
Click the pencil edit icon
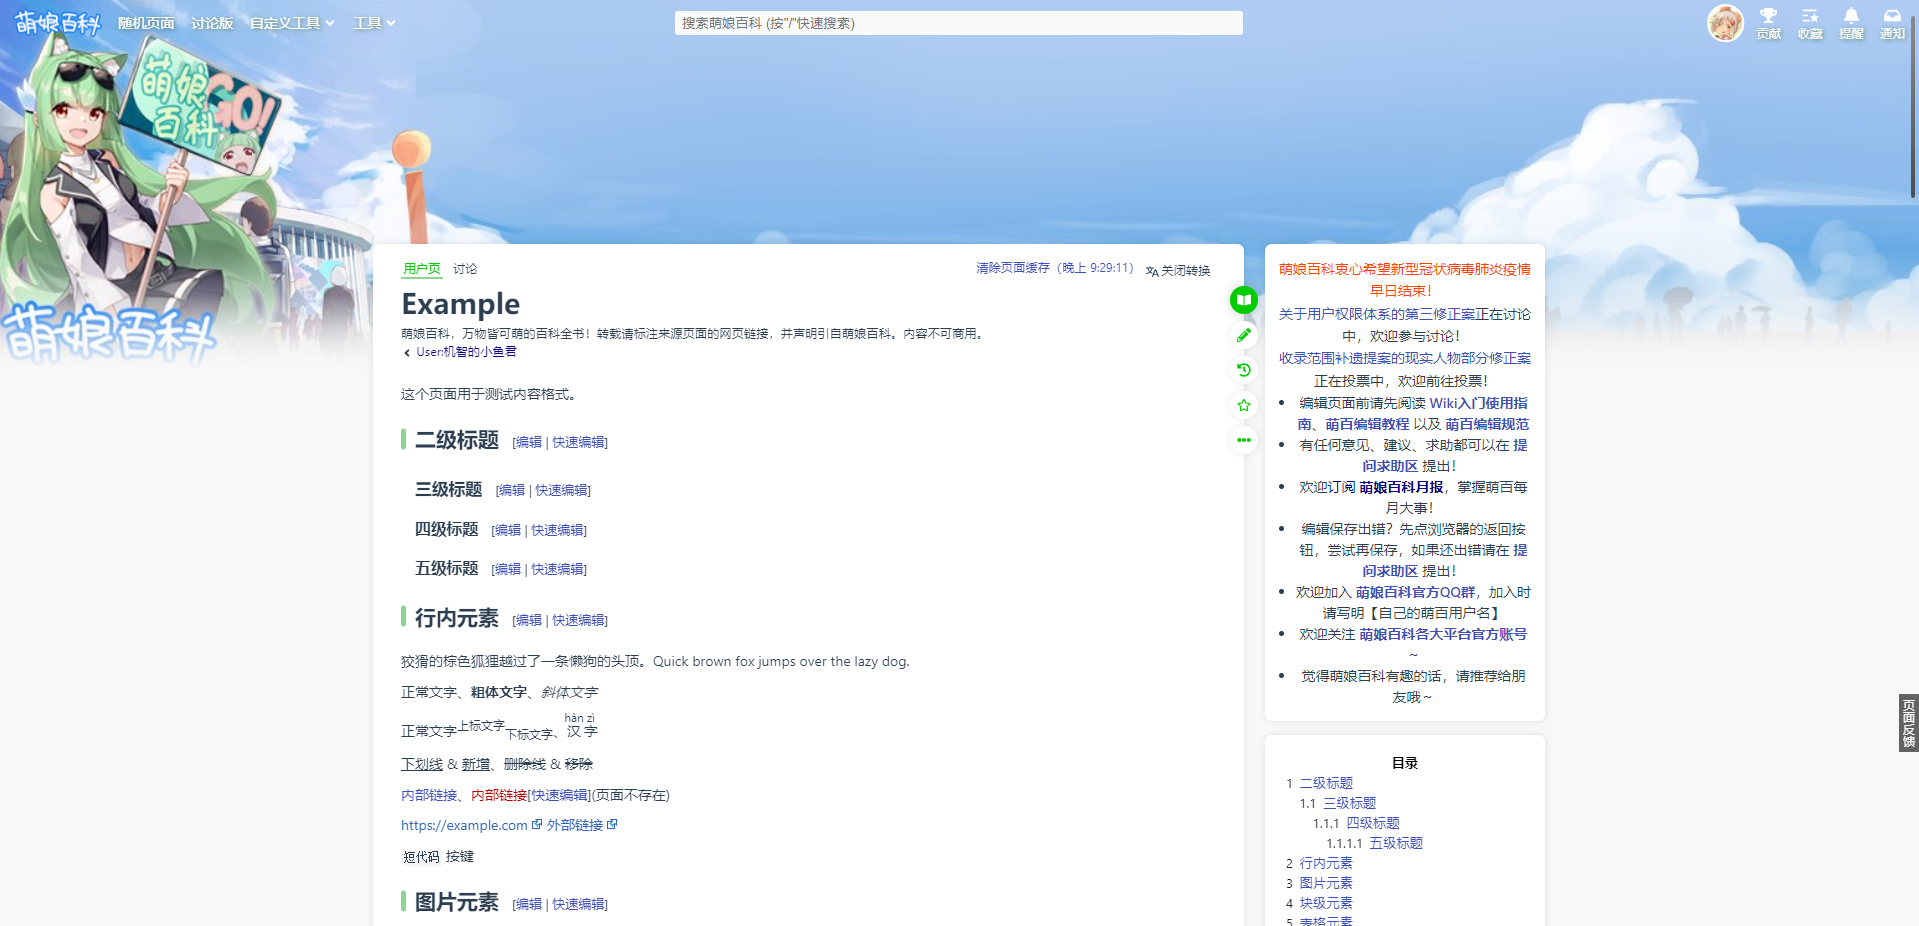click(1243, 335)
